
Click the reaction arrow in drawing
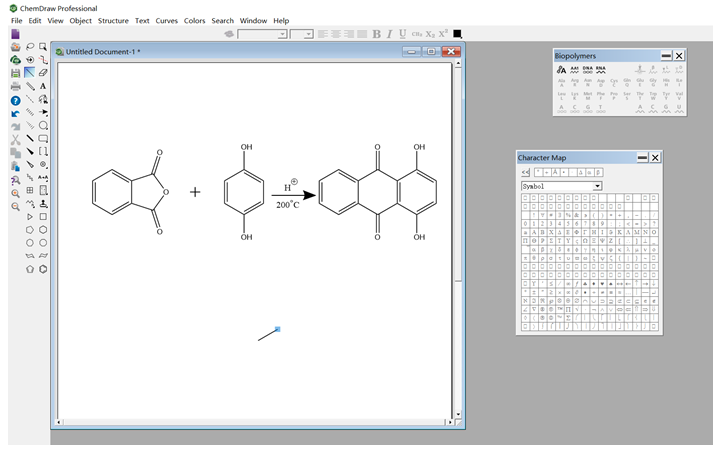pos(293,195)
